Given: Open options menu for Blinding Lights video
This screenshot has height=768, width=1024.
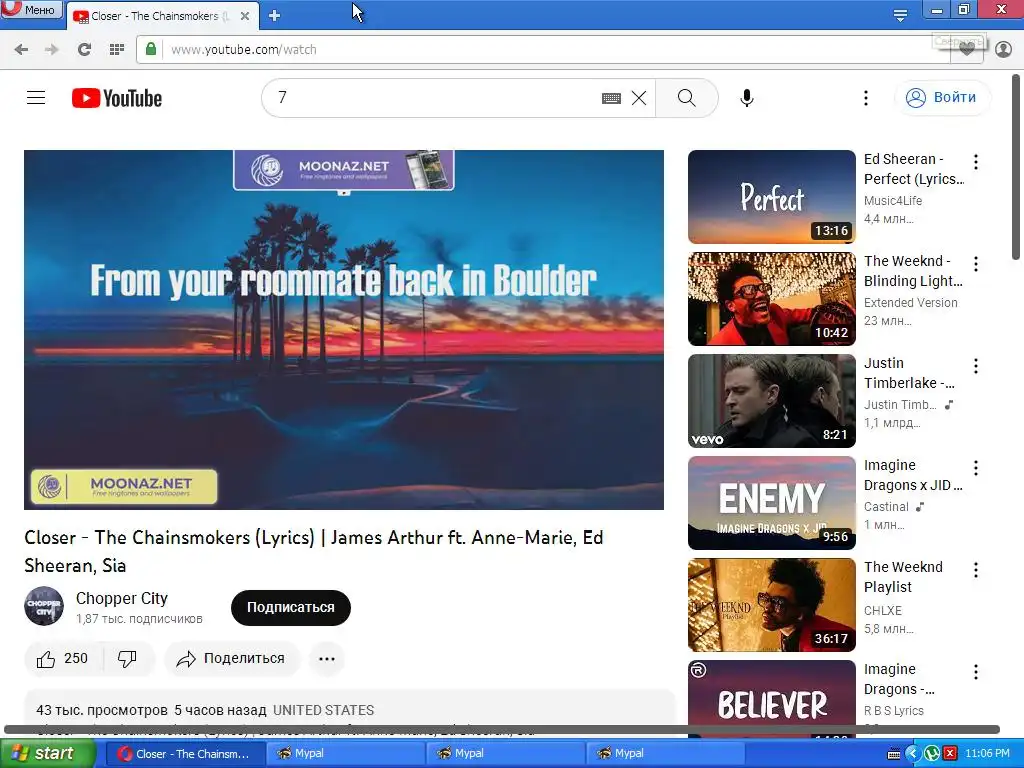Looking at the screenshot, I should pyautogui.click(x=976, y=264).
